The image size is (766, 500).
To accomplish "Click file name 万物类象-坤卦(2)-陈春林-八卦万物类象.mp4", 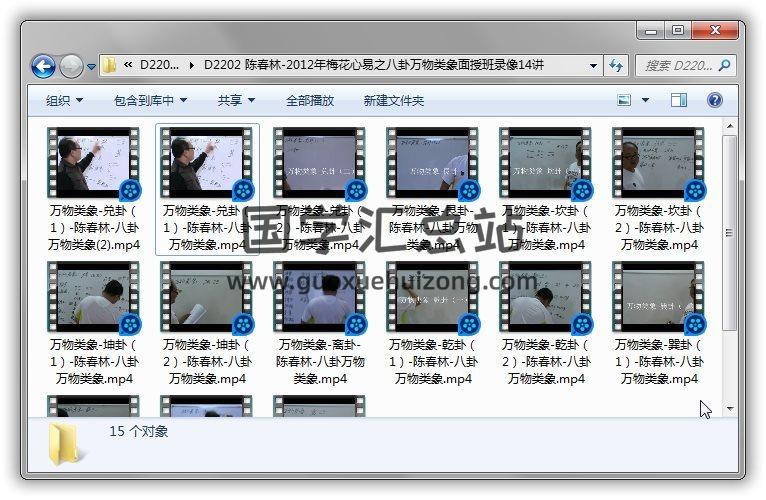I will click(x=207, y=362).
